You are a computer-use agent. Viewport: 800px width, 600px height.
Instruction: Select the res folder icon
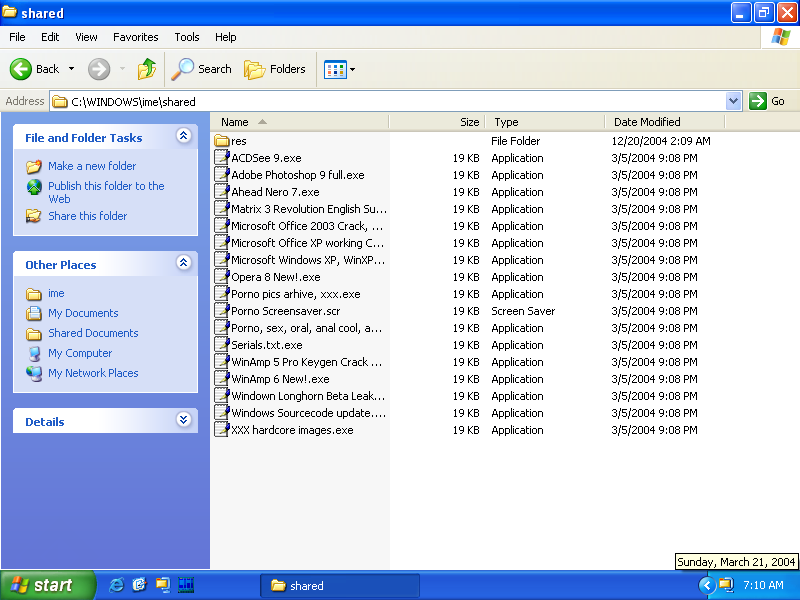point(222,140)
